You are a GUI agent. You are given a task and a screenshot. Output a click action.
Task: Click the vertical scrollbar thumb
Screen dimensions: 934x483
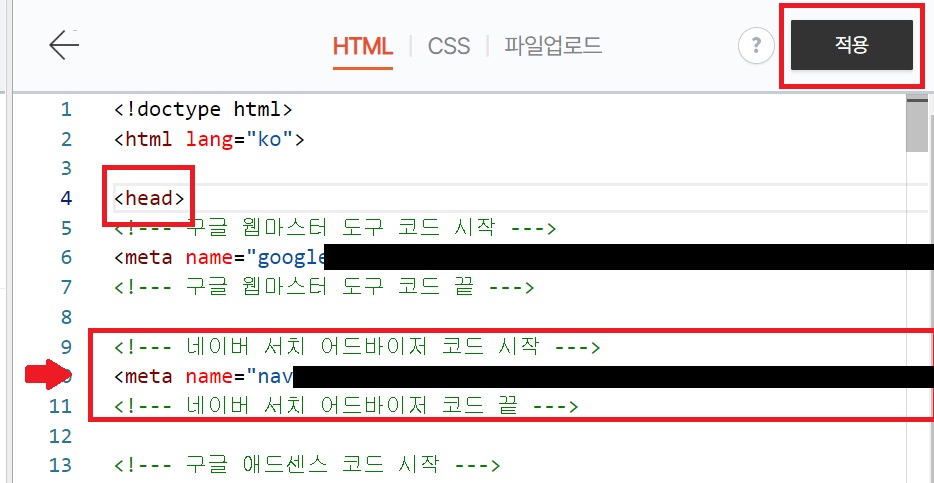pos(916,125)
